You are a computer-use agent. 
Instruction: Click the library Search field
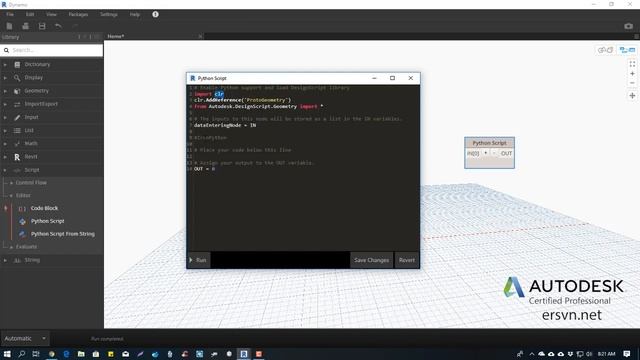pyautogui.click(x=52, y=50)
